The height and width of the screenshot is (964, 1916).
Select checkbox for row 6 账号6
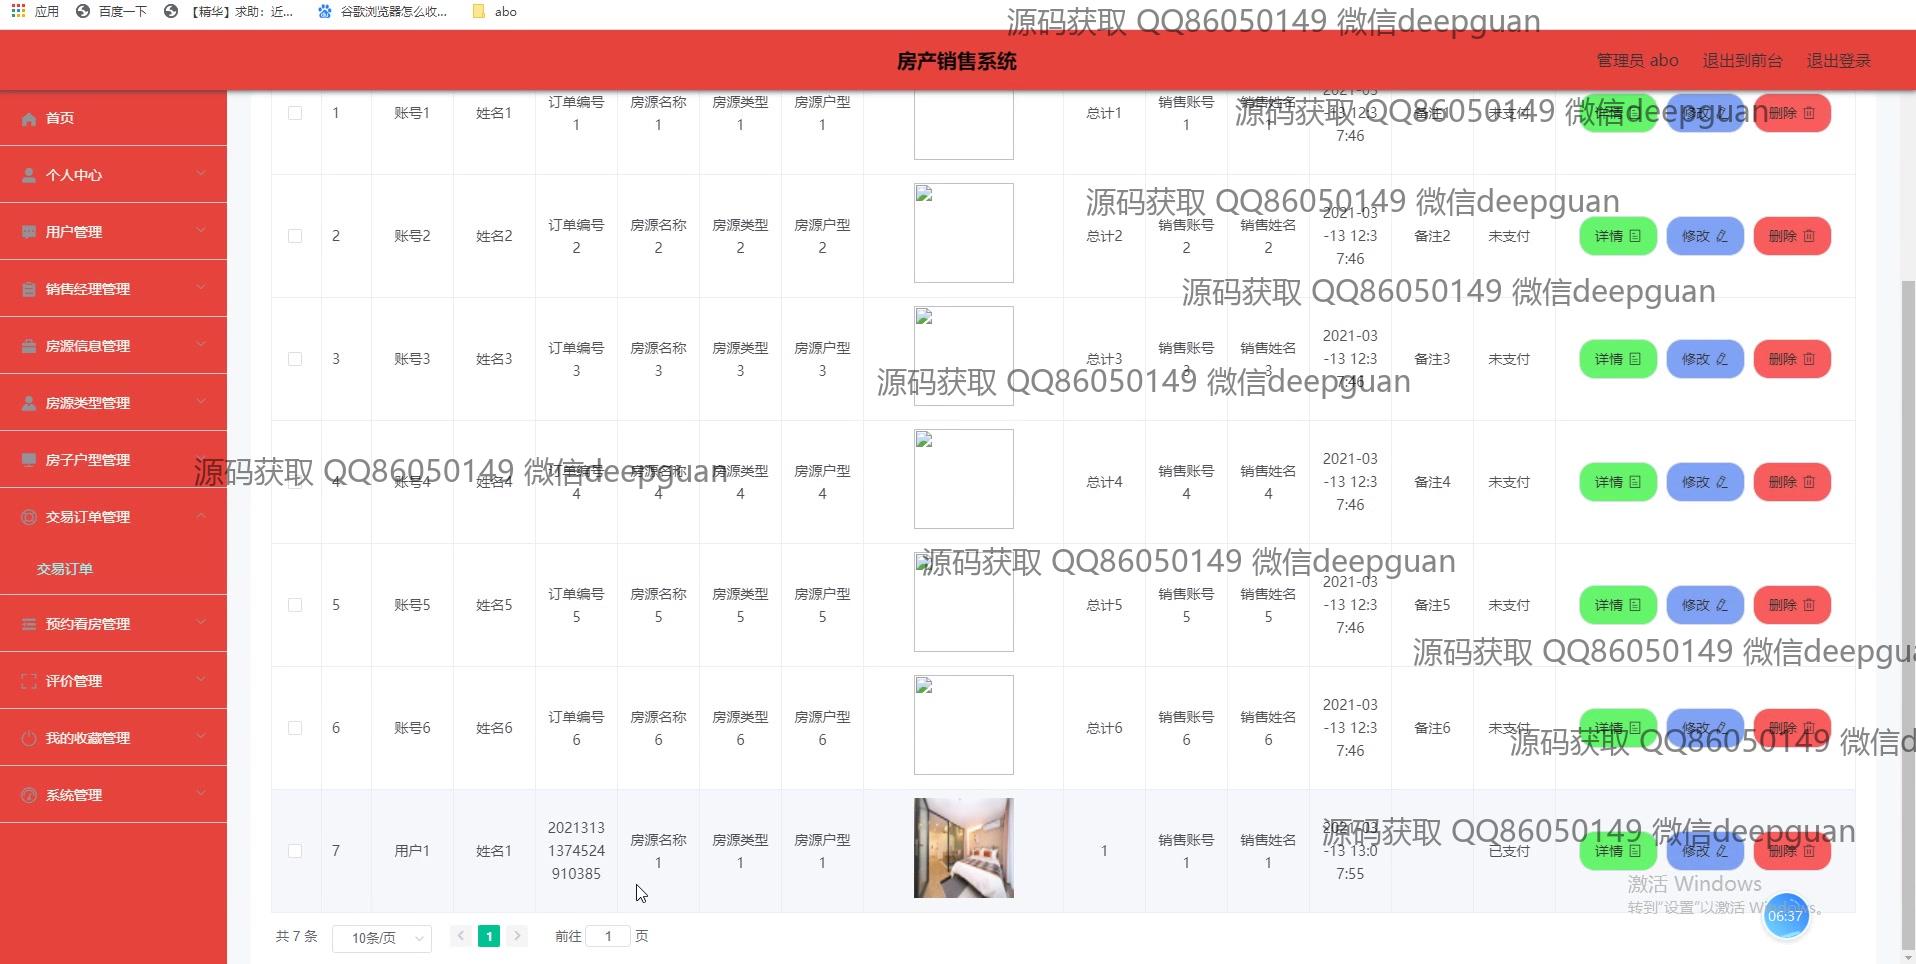tap(295, 728)
